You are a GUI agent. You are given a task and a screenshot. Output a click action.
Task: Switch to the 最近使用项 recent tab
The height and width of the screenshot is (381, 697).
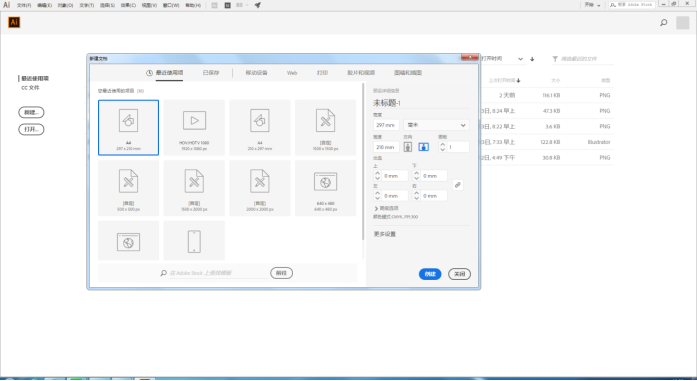pyautogui.click(x=165, y=73)
